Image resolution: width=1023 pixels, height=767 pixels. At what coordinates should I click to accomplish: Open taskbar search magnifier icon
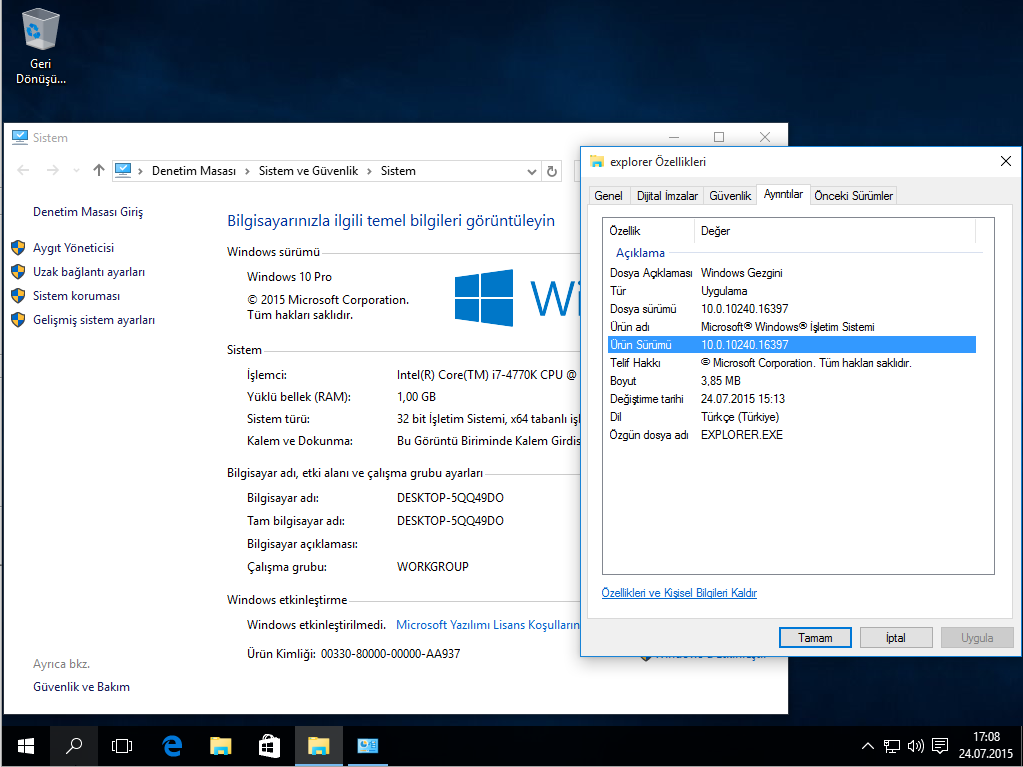[74, 745]
